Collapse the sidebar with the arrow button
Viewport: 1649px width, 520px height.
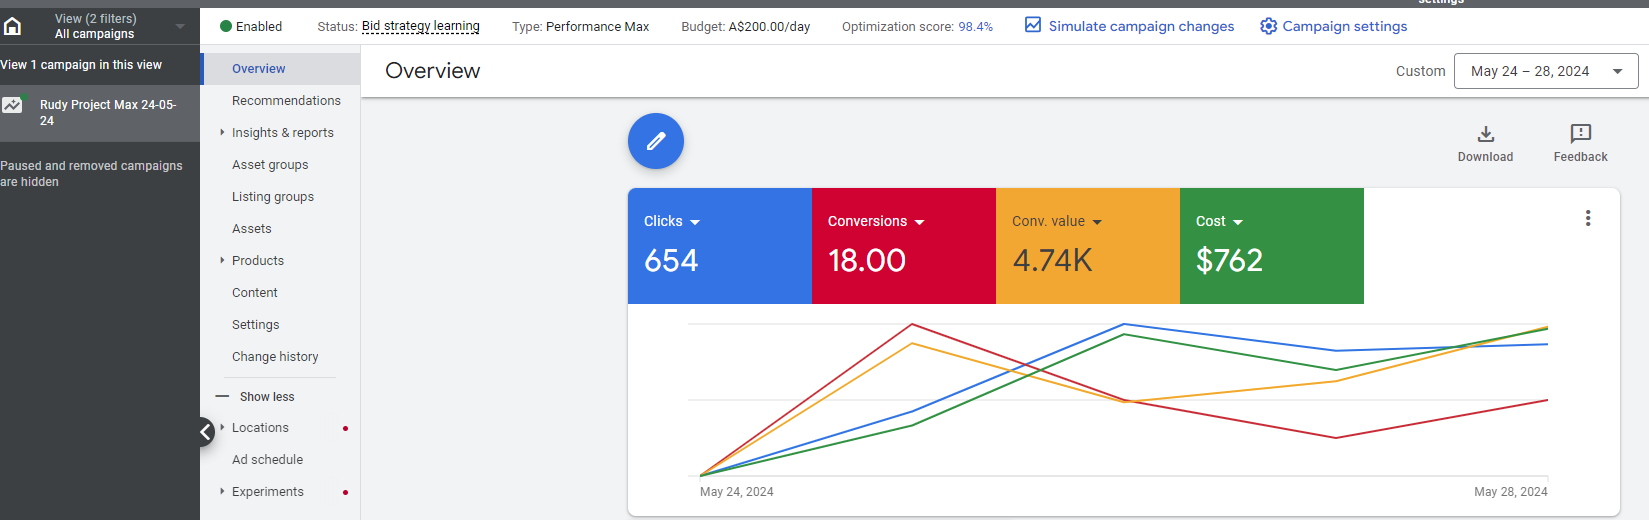(x=205, y=431)
